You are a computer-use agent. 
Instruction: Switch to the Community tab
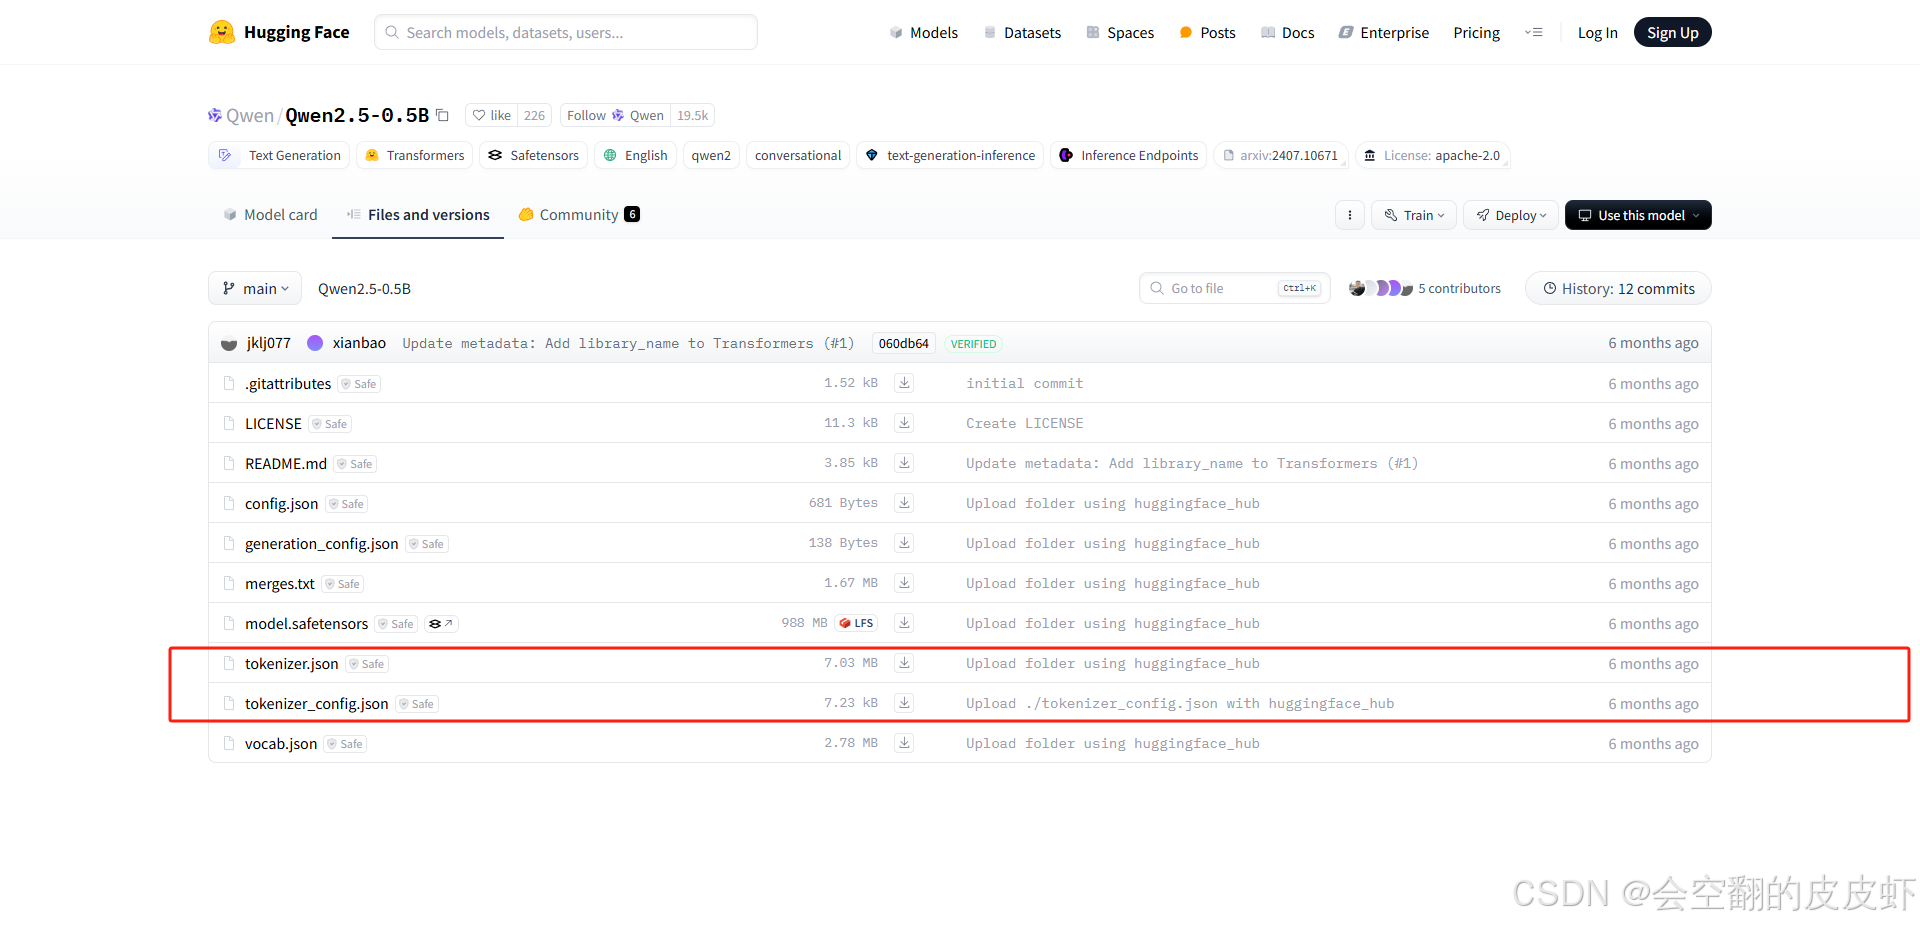[x=579, y=214]
